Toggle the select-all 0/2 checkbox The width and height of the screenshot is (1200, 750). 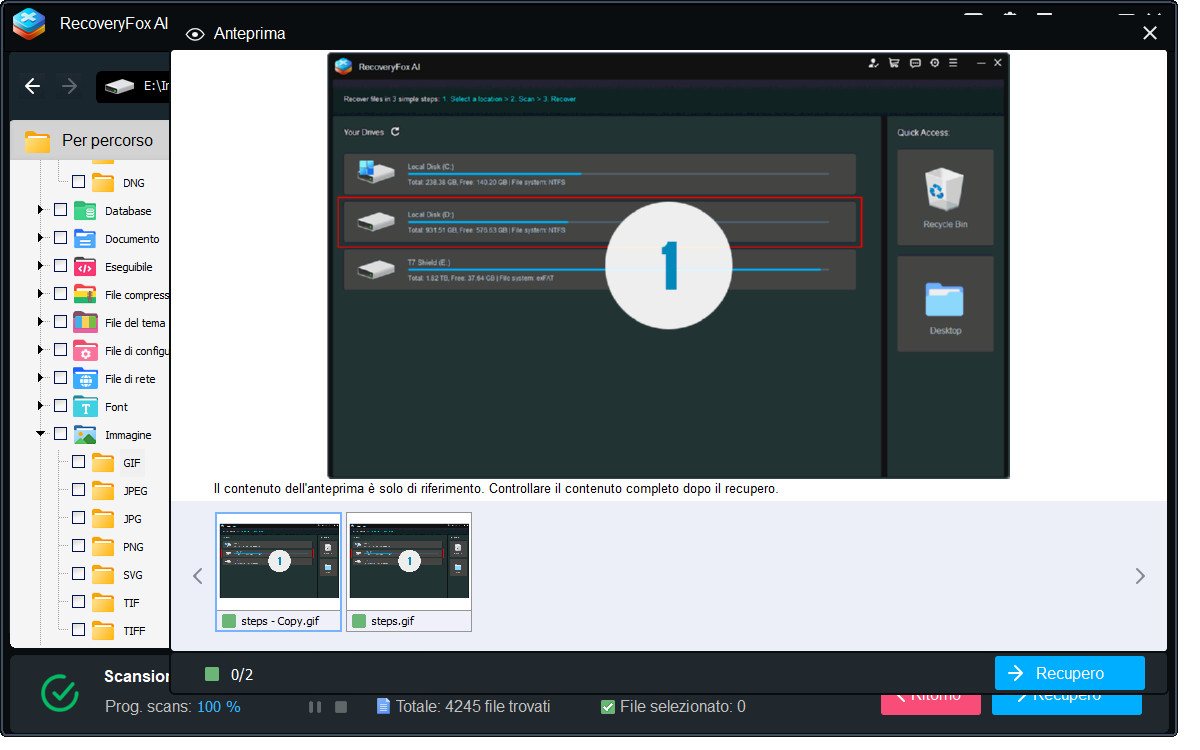point(211,674)
